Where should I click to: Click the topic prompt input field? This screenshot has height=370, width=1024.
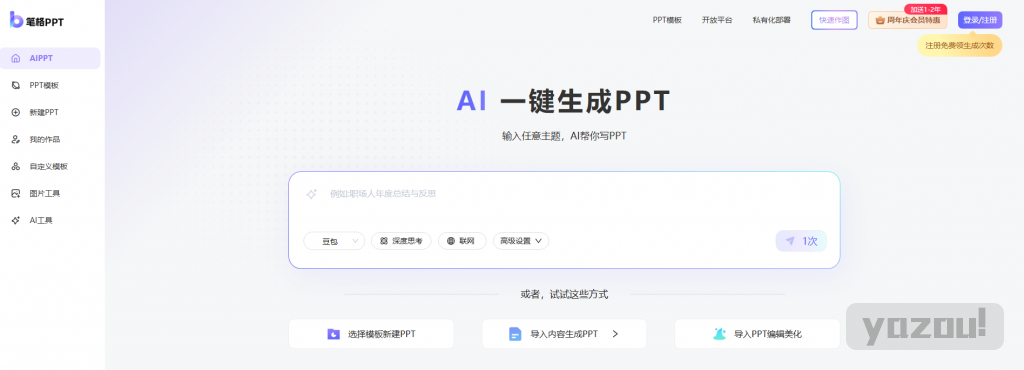pos(564,194)
